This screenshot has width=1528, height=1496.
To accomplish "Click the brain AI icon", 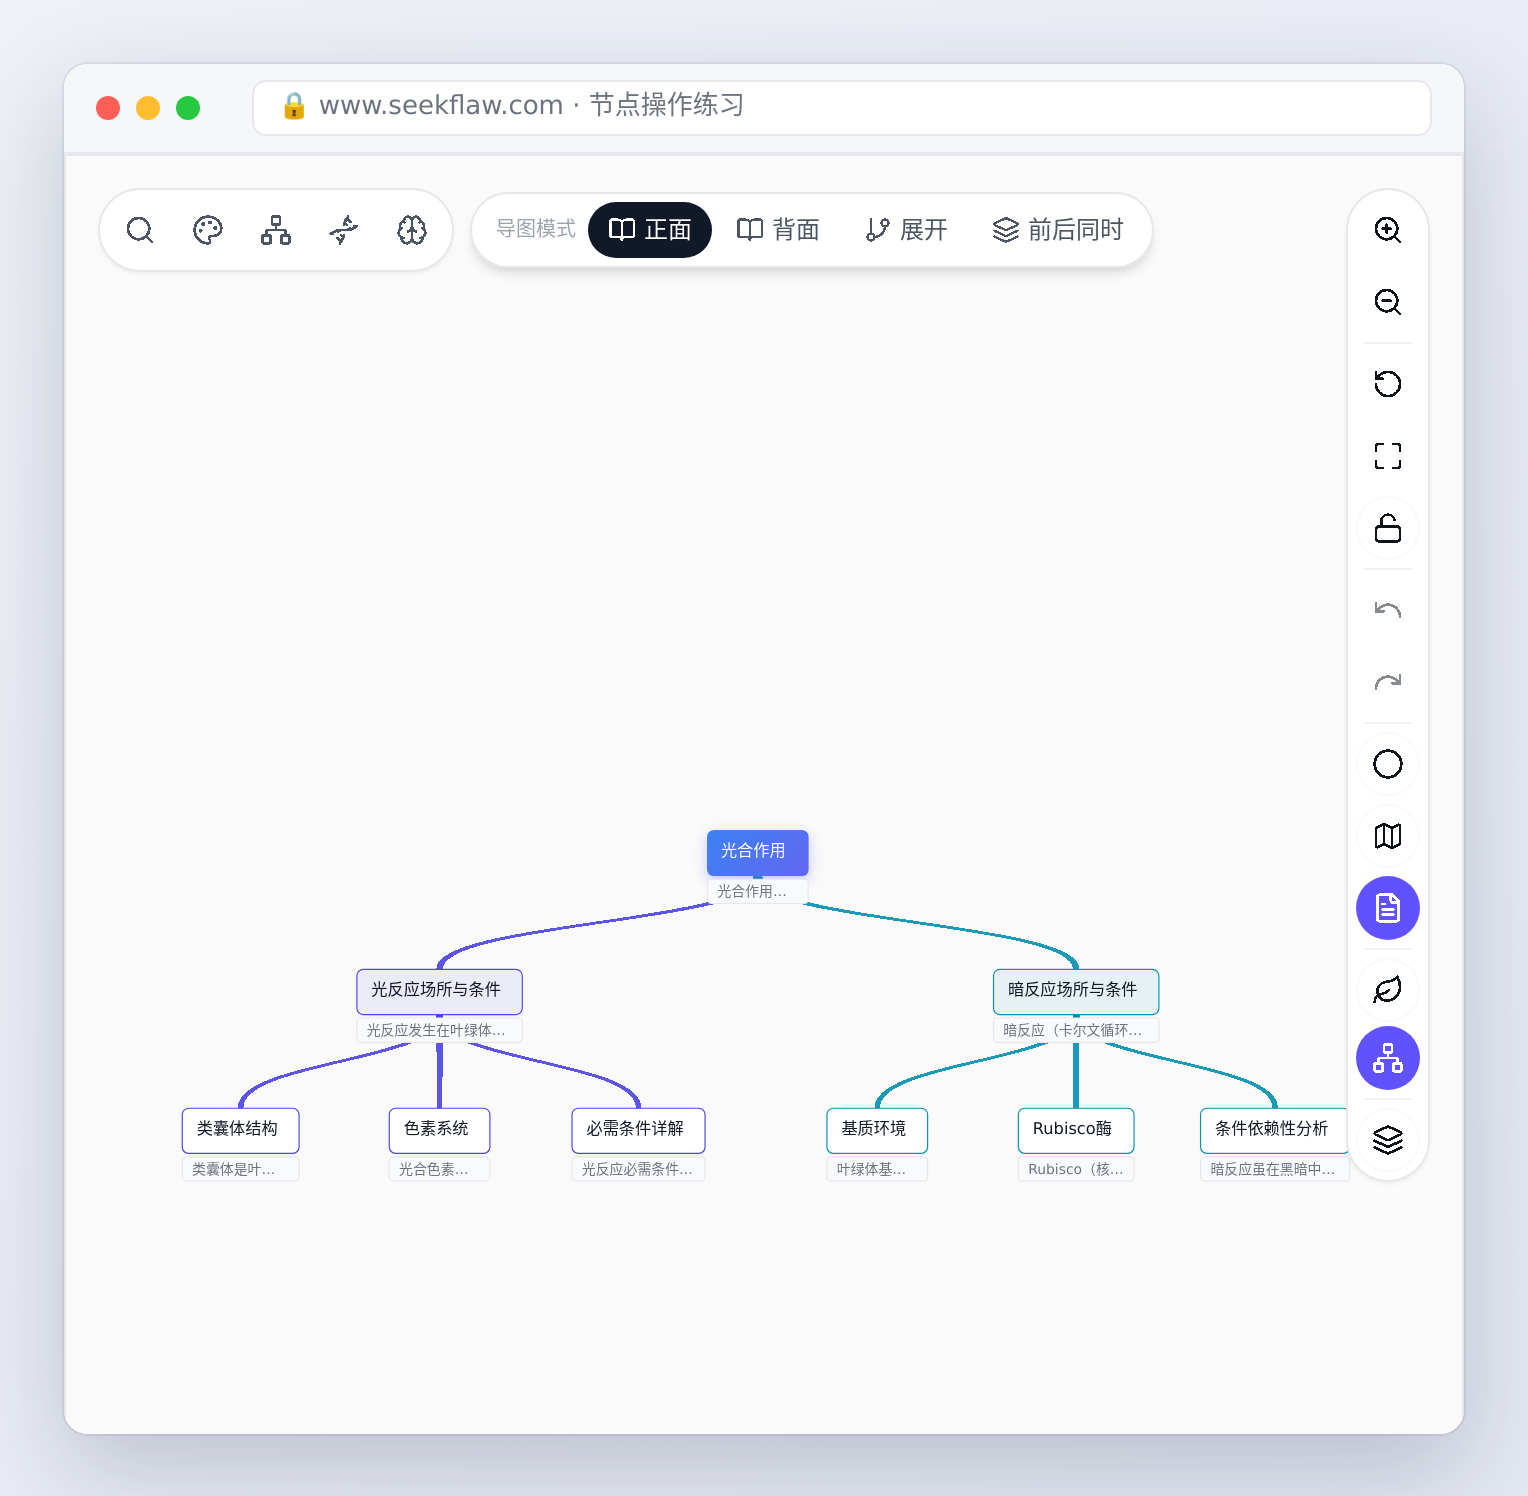I will coord(412,230).
